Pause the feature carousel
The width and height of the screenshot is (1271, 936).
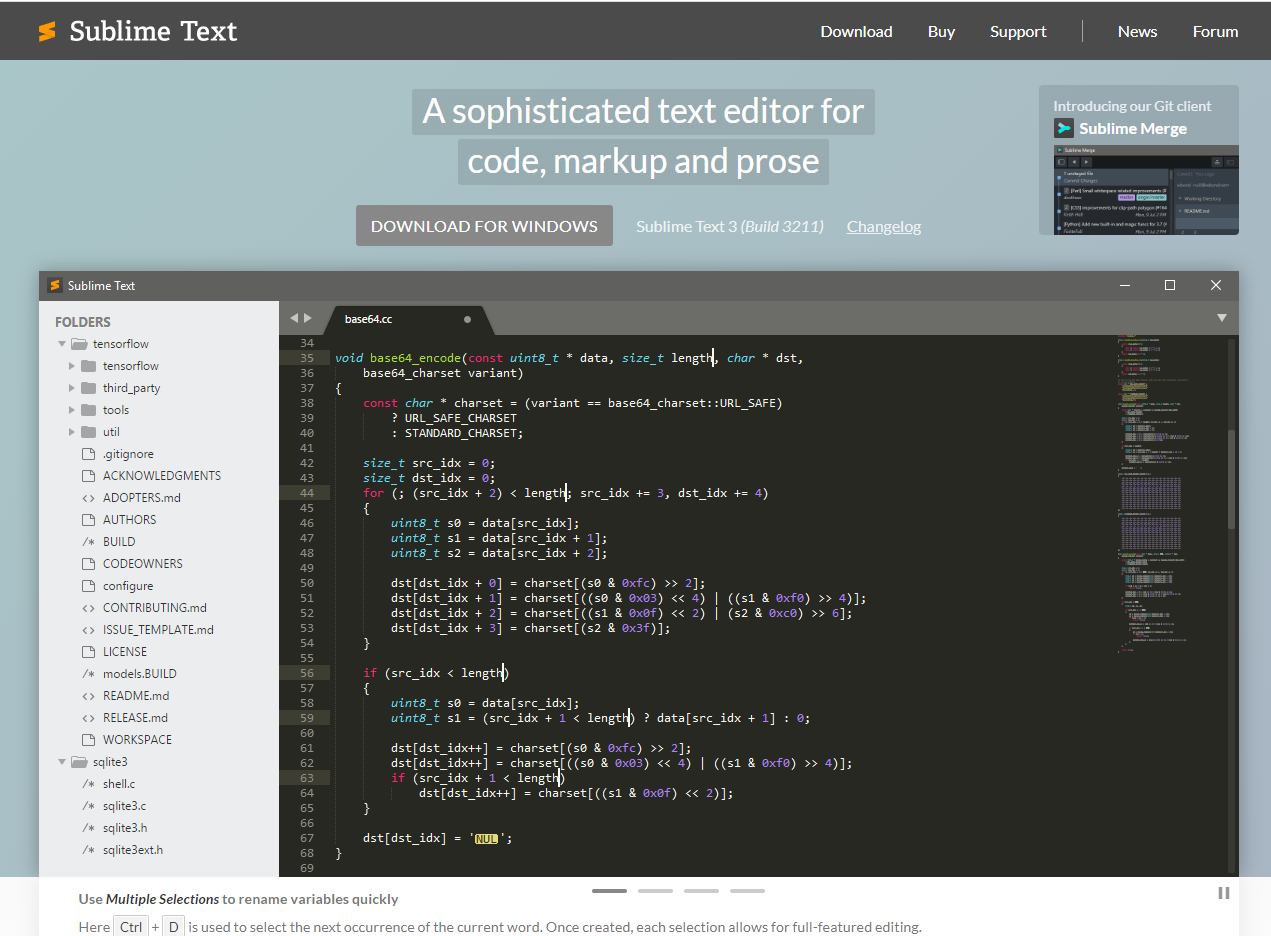click(1223, 893)
